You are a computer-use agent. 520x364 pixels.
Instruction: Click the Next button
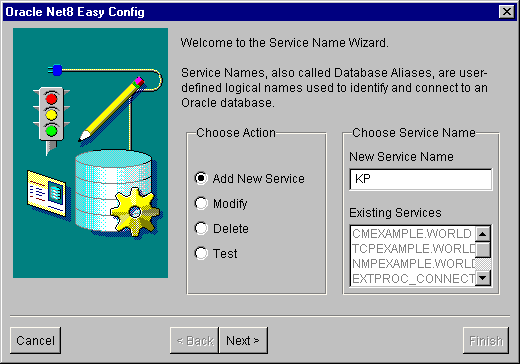click(x=243, y=340)
